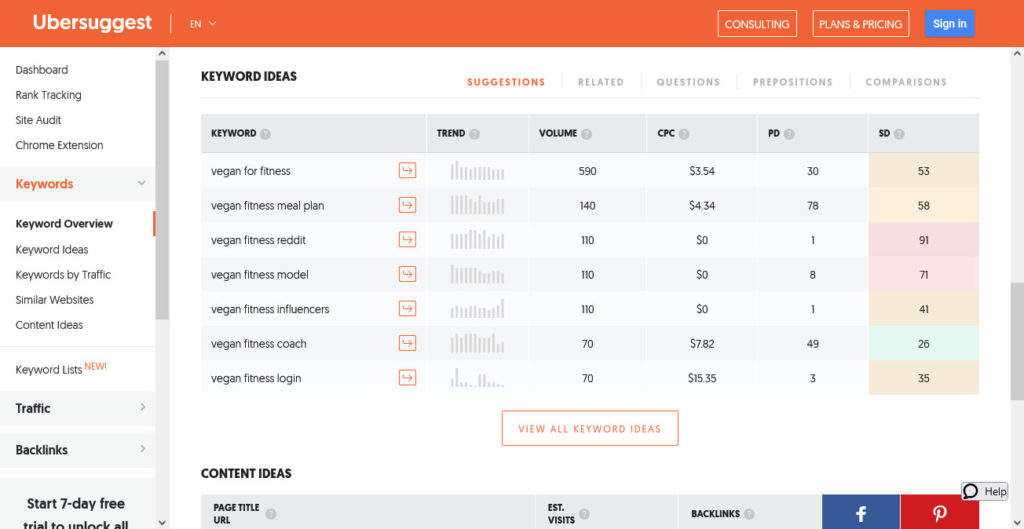This screenshot has width=1024, height=529.
Task: Select Similar Websites in sidebar
Action: point(55,300)
